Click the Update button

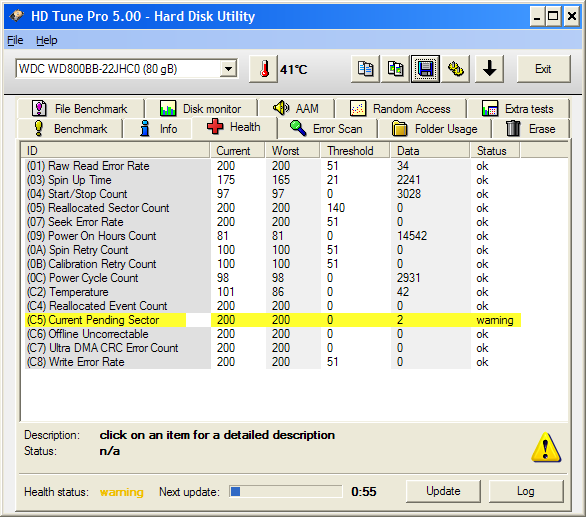pos(443,491)
